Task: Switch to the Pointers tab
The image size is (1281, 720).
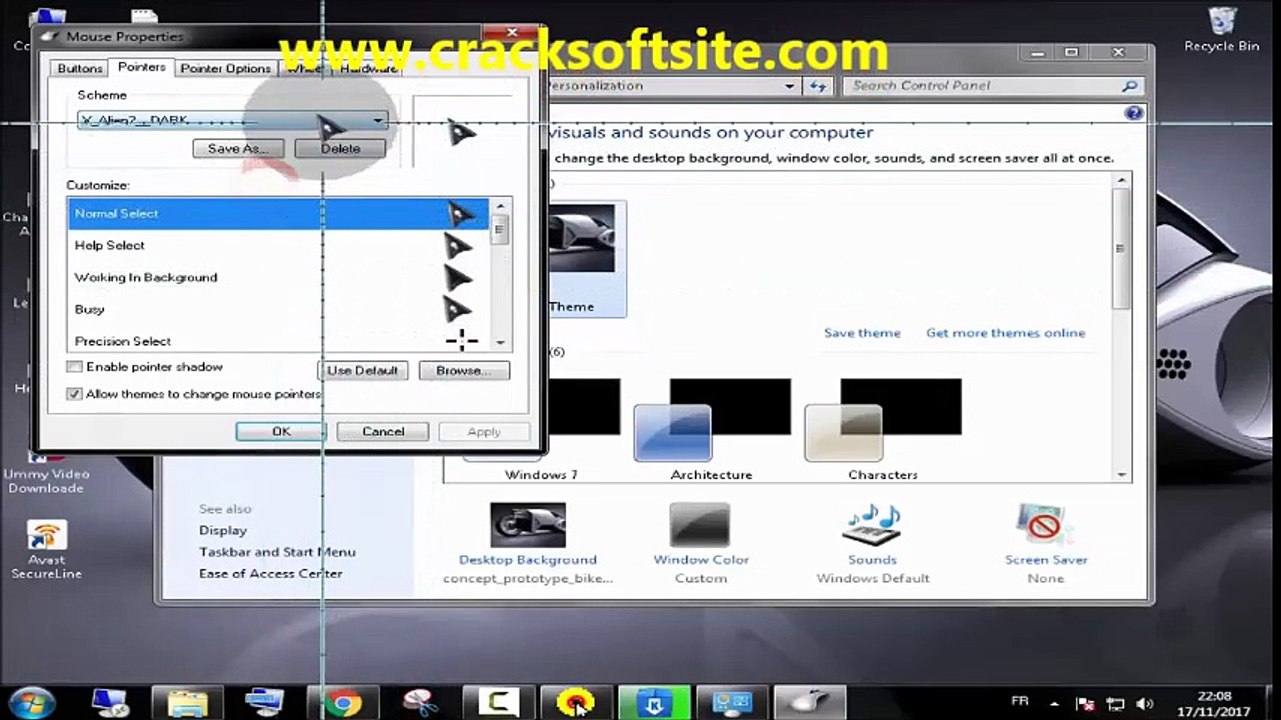Action: coord(141,67)
